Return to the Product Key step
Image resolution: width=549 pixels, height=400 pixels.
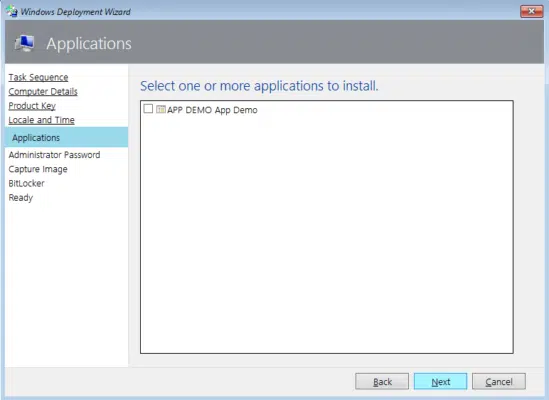click(x=32, y=106)
